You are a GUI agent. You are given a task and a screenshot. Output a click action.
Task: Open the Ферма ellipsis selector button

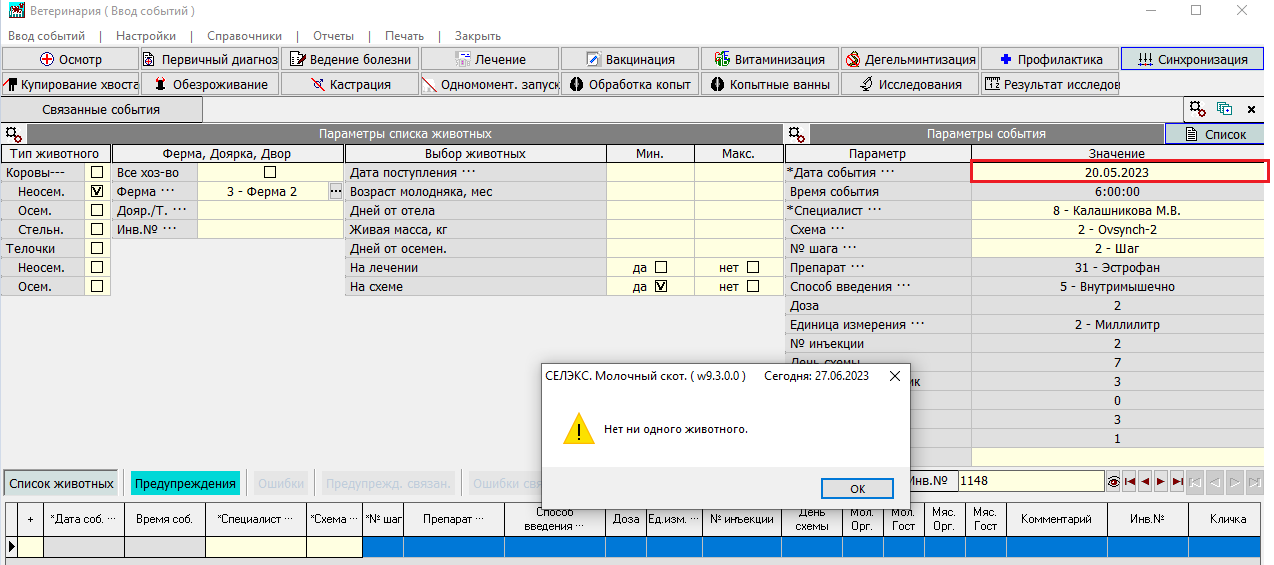click(335, 191)
